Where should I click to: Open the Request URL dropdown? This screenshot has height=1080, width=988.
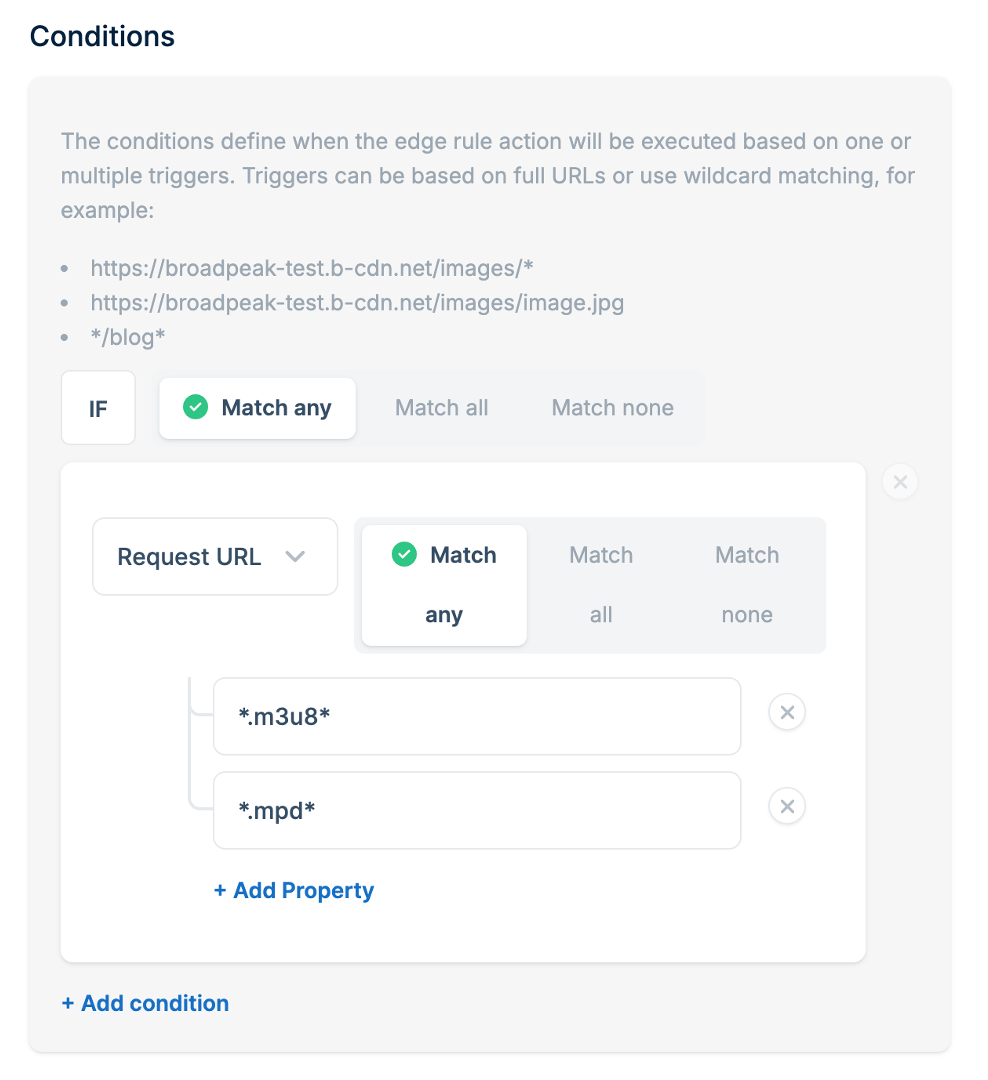tap(215, 557)
